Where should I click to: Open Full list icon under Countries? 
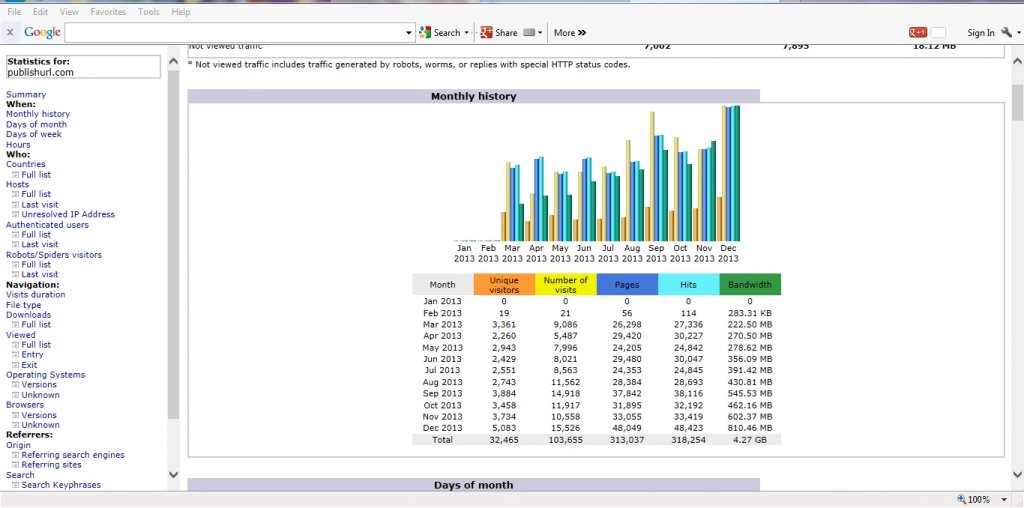pyautogui.click(x=16, y=174)
